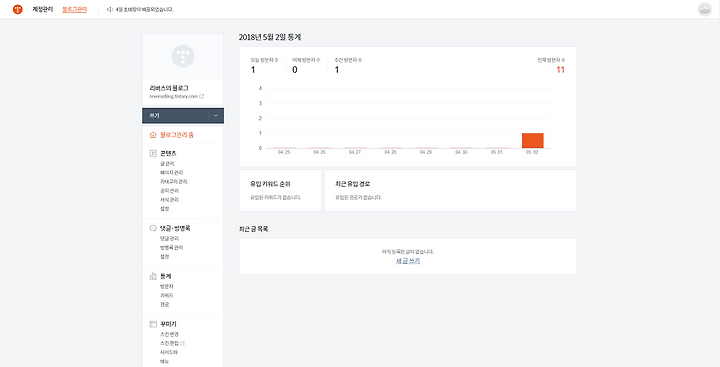Click the external-link icon beside 스킨 편집
The height and width of the screenshot is (367, 720).
183,343
